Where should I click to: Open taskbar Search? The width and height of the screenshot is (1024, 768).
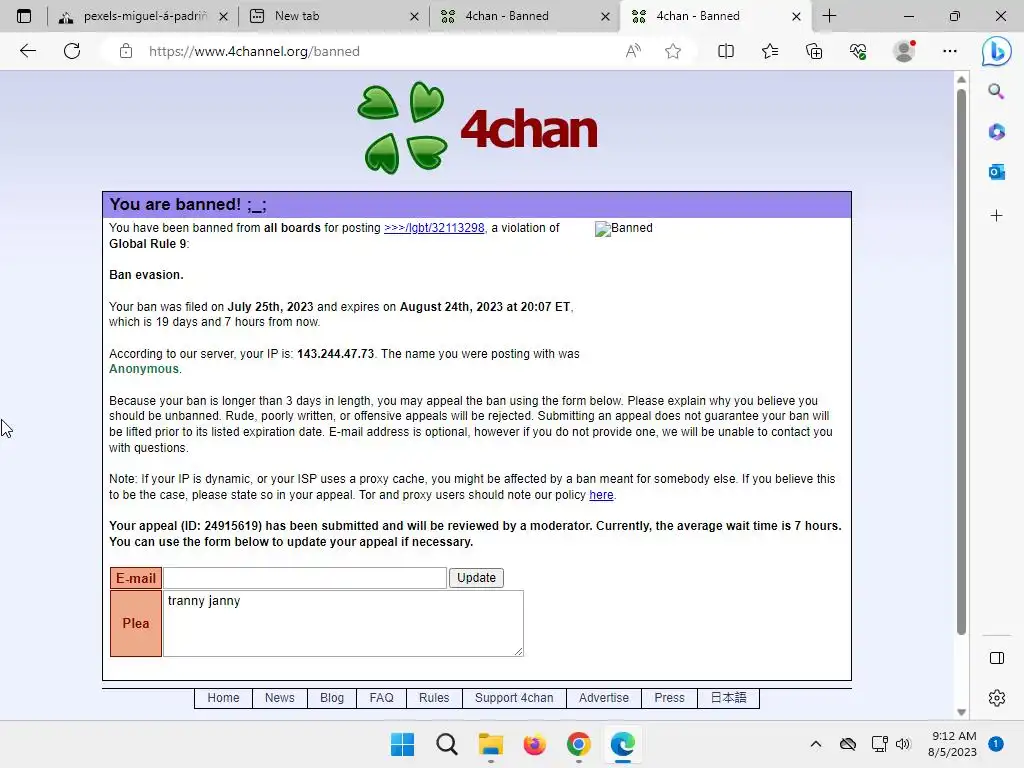point(447,744)
